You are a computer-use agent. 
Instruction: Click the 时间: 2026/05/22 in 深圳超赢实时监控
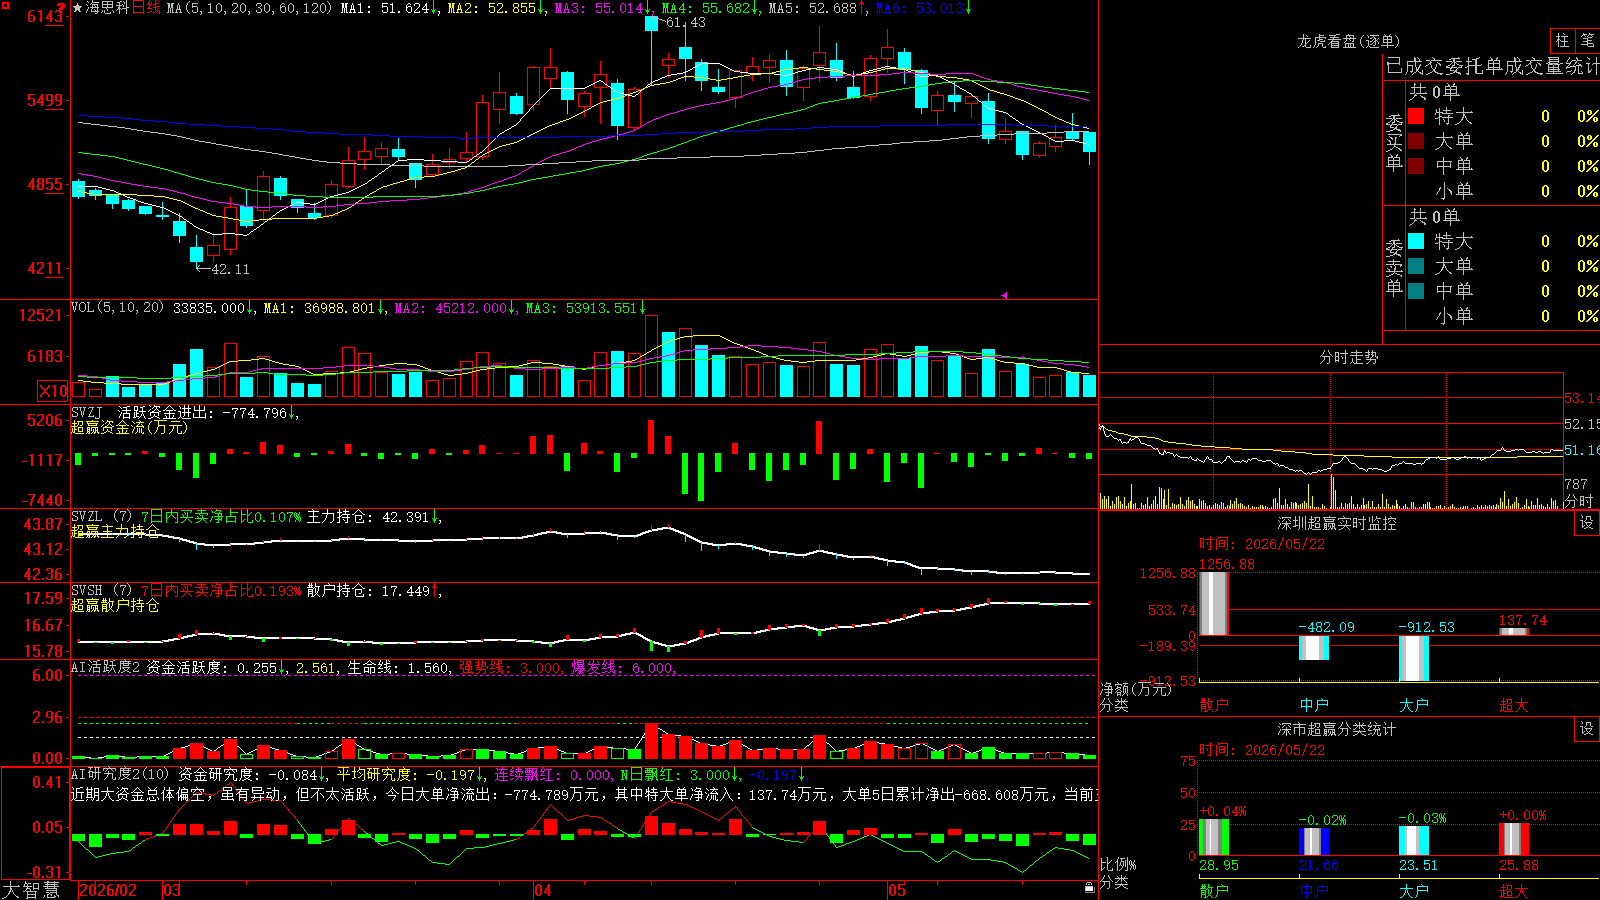pos(1262,544)
